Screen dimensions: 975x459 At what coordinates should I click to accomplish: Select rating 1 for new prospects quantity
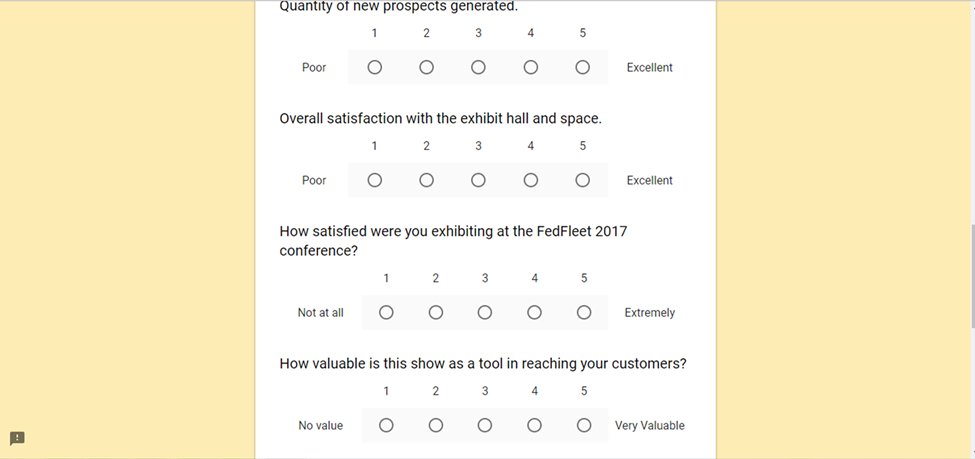point(375,68)
